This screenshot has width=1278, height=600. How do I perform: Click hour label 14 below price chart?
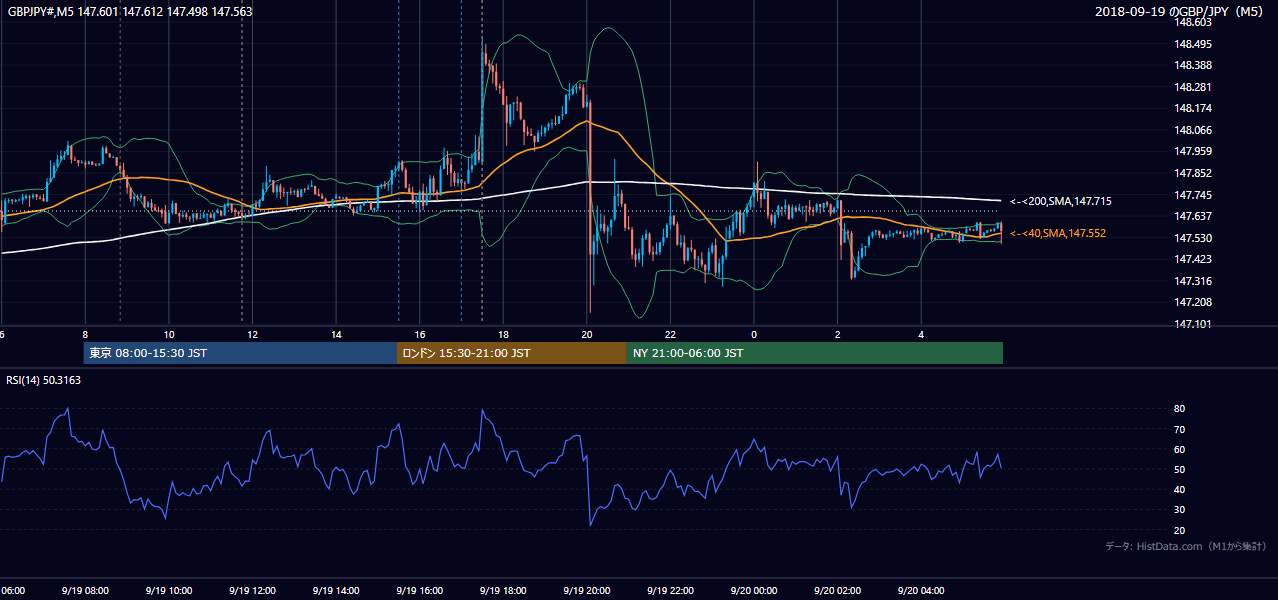(x=337, y=334)
